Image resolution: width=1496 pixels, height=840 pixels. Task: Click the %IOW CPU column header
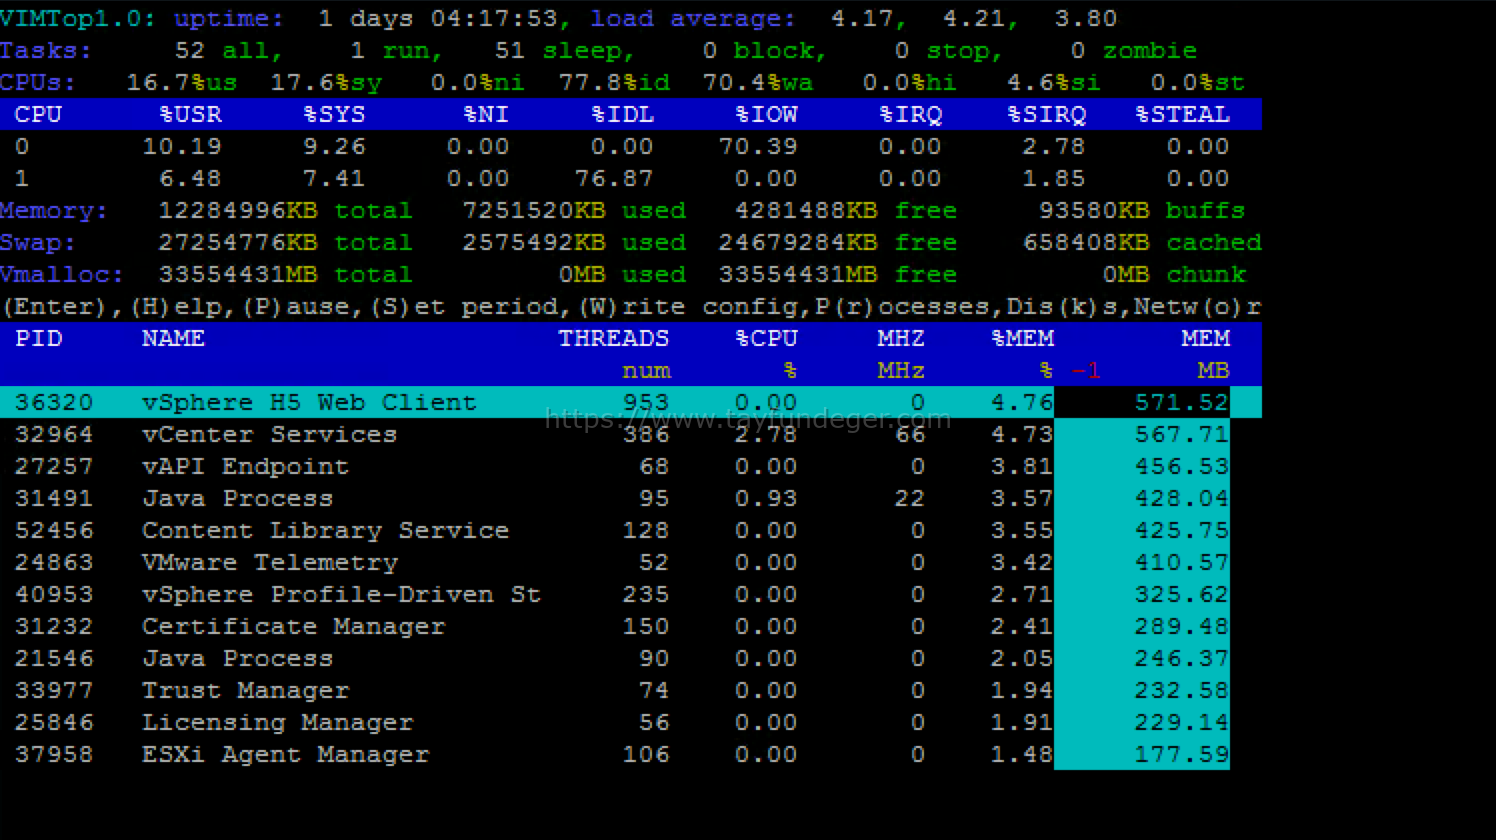pos(766,114)
